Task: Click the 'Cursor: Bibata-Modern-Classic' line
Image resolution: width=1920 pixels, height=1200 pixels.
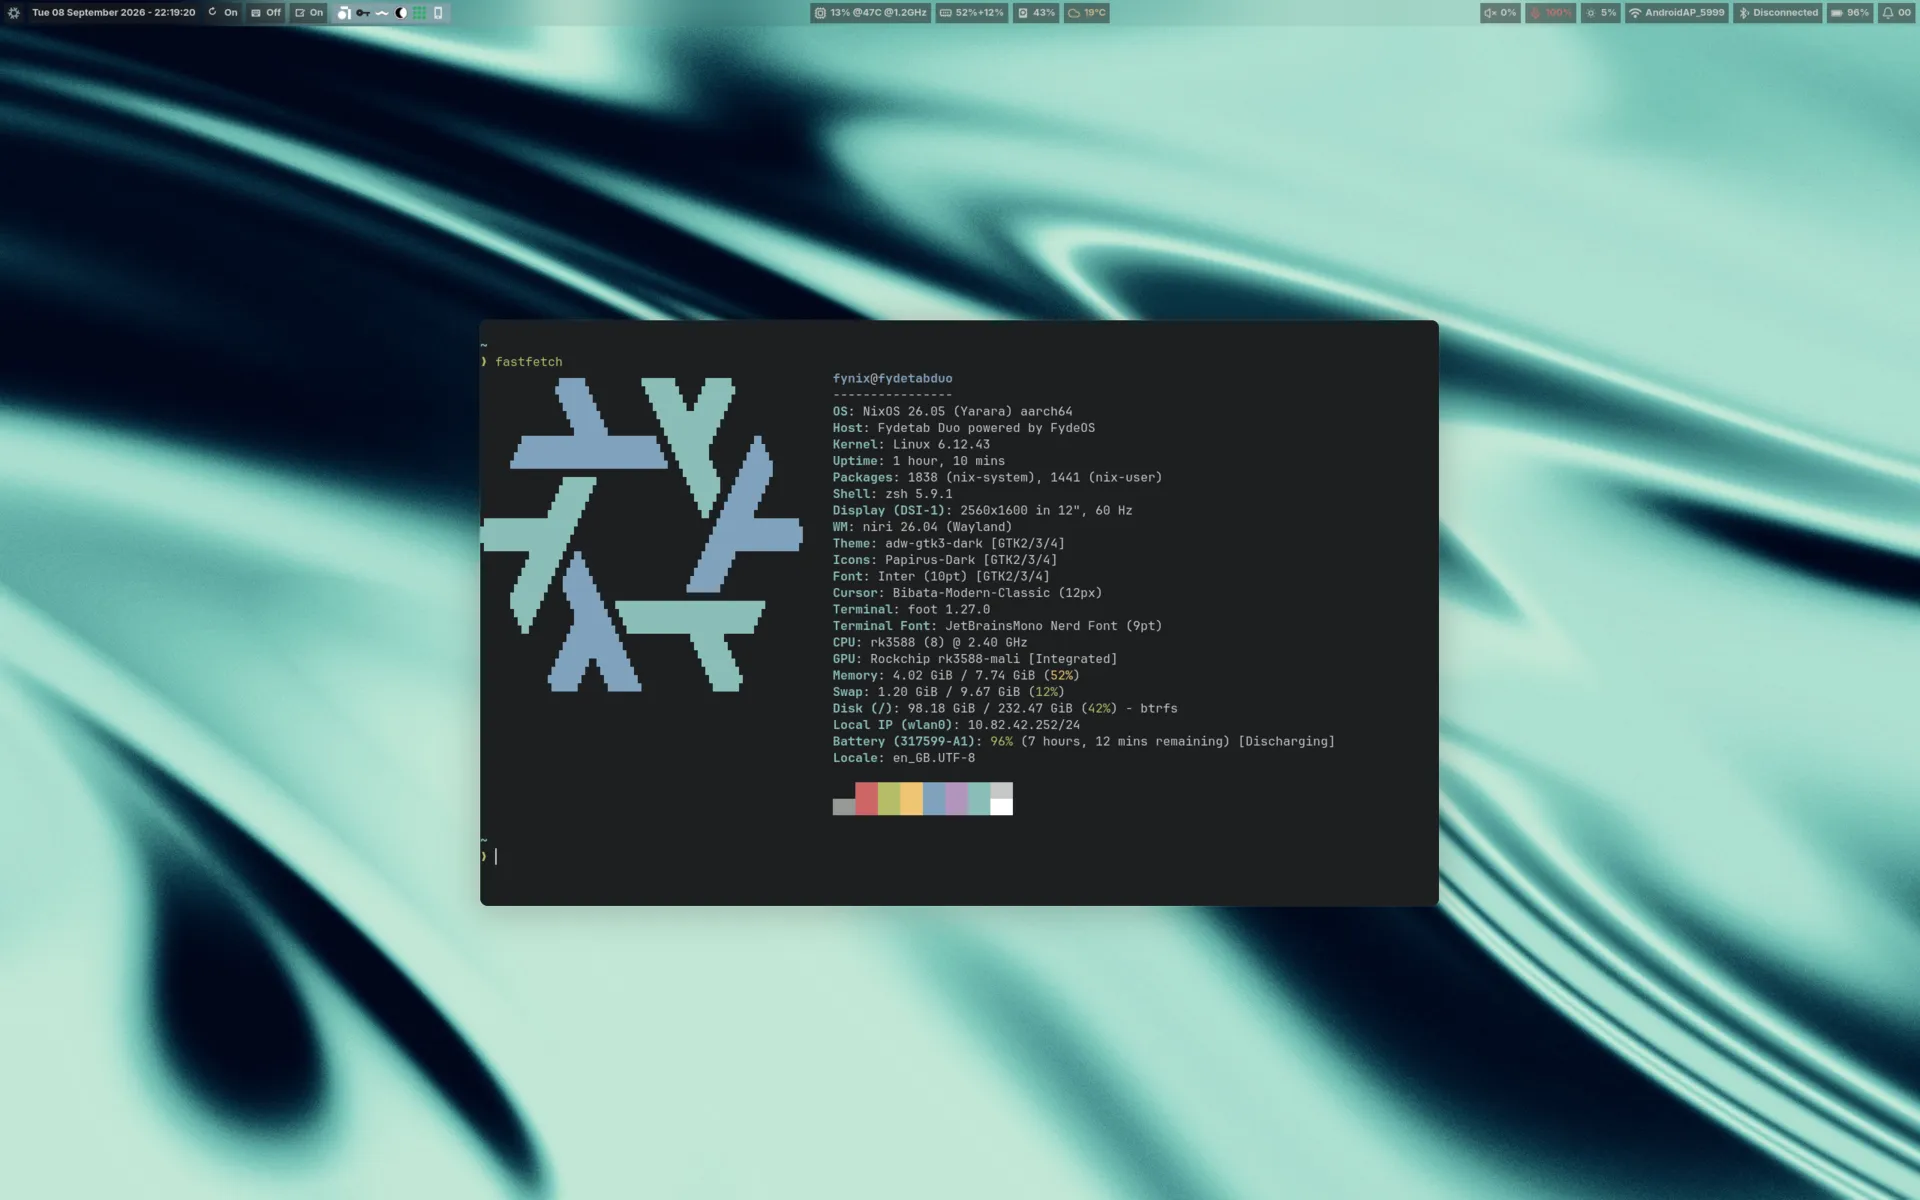Action: 967,593
